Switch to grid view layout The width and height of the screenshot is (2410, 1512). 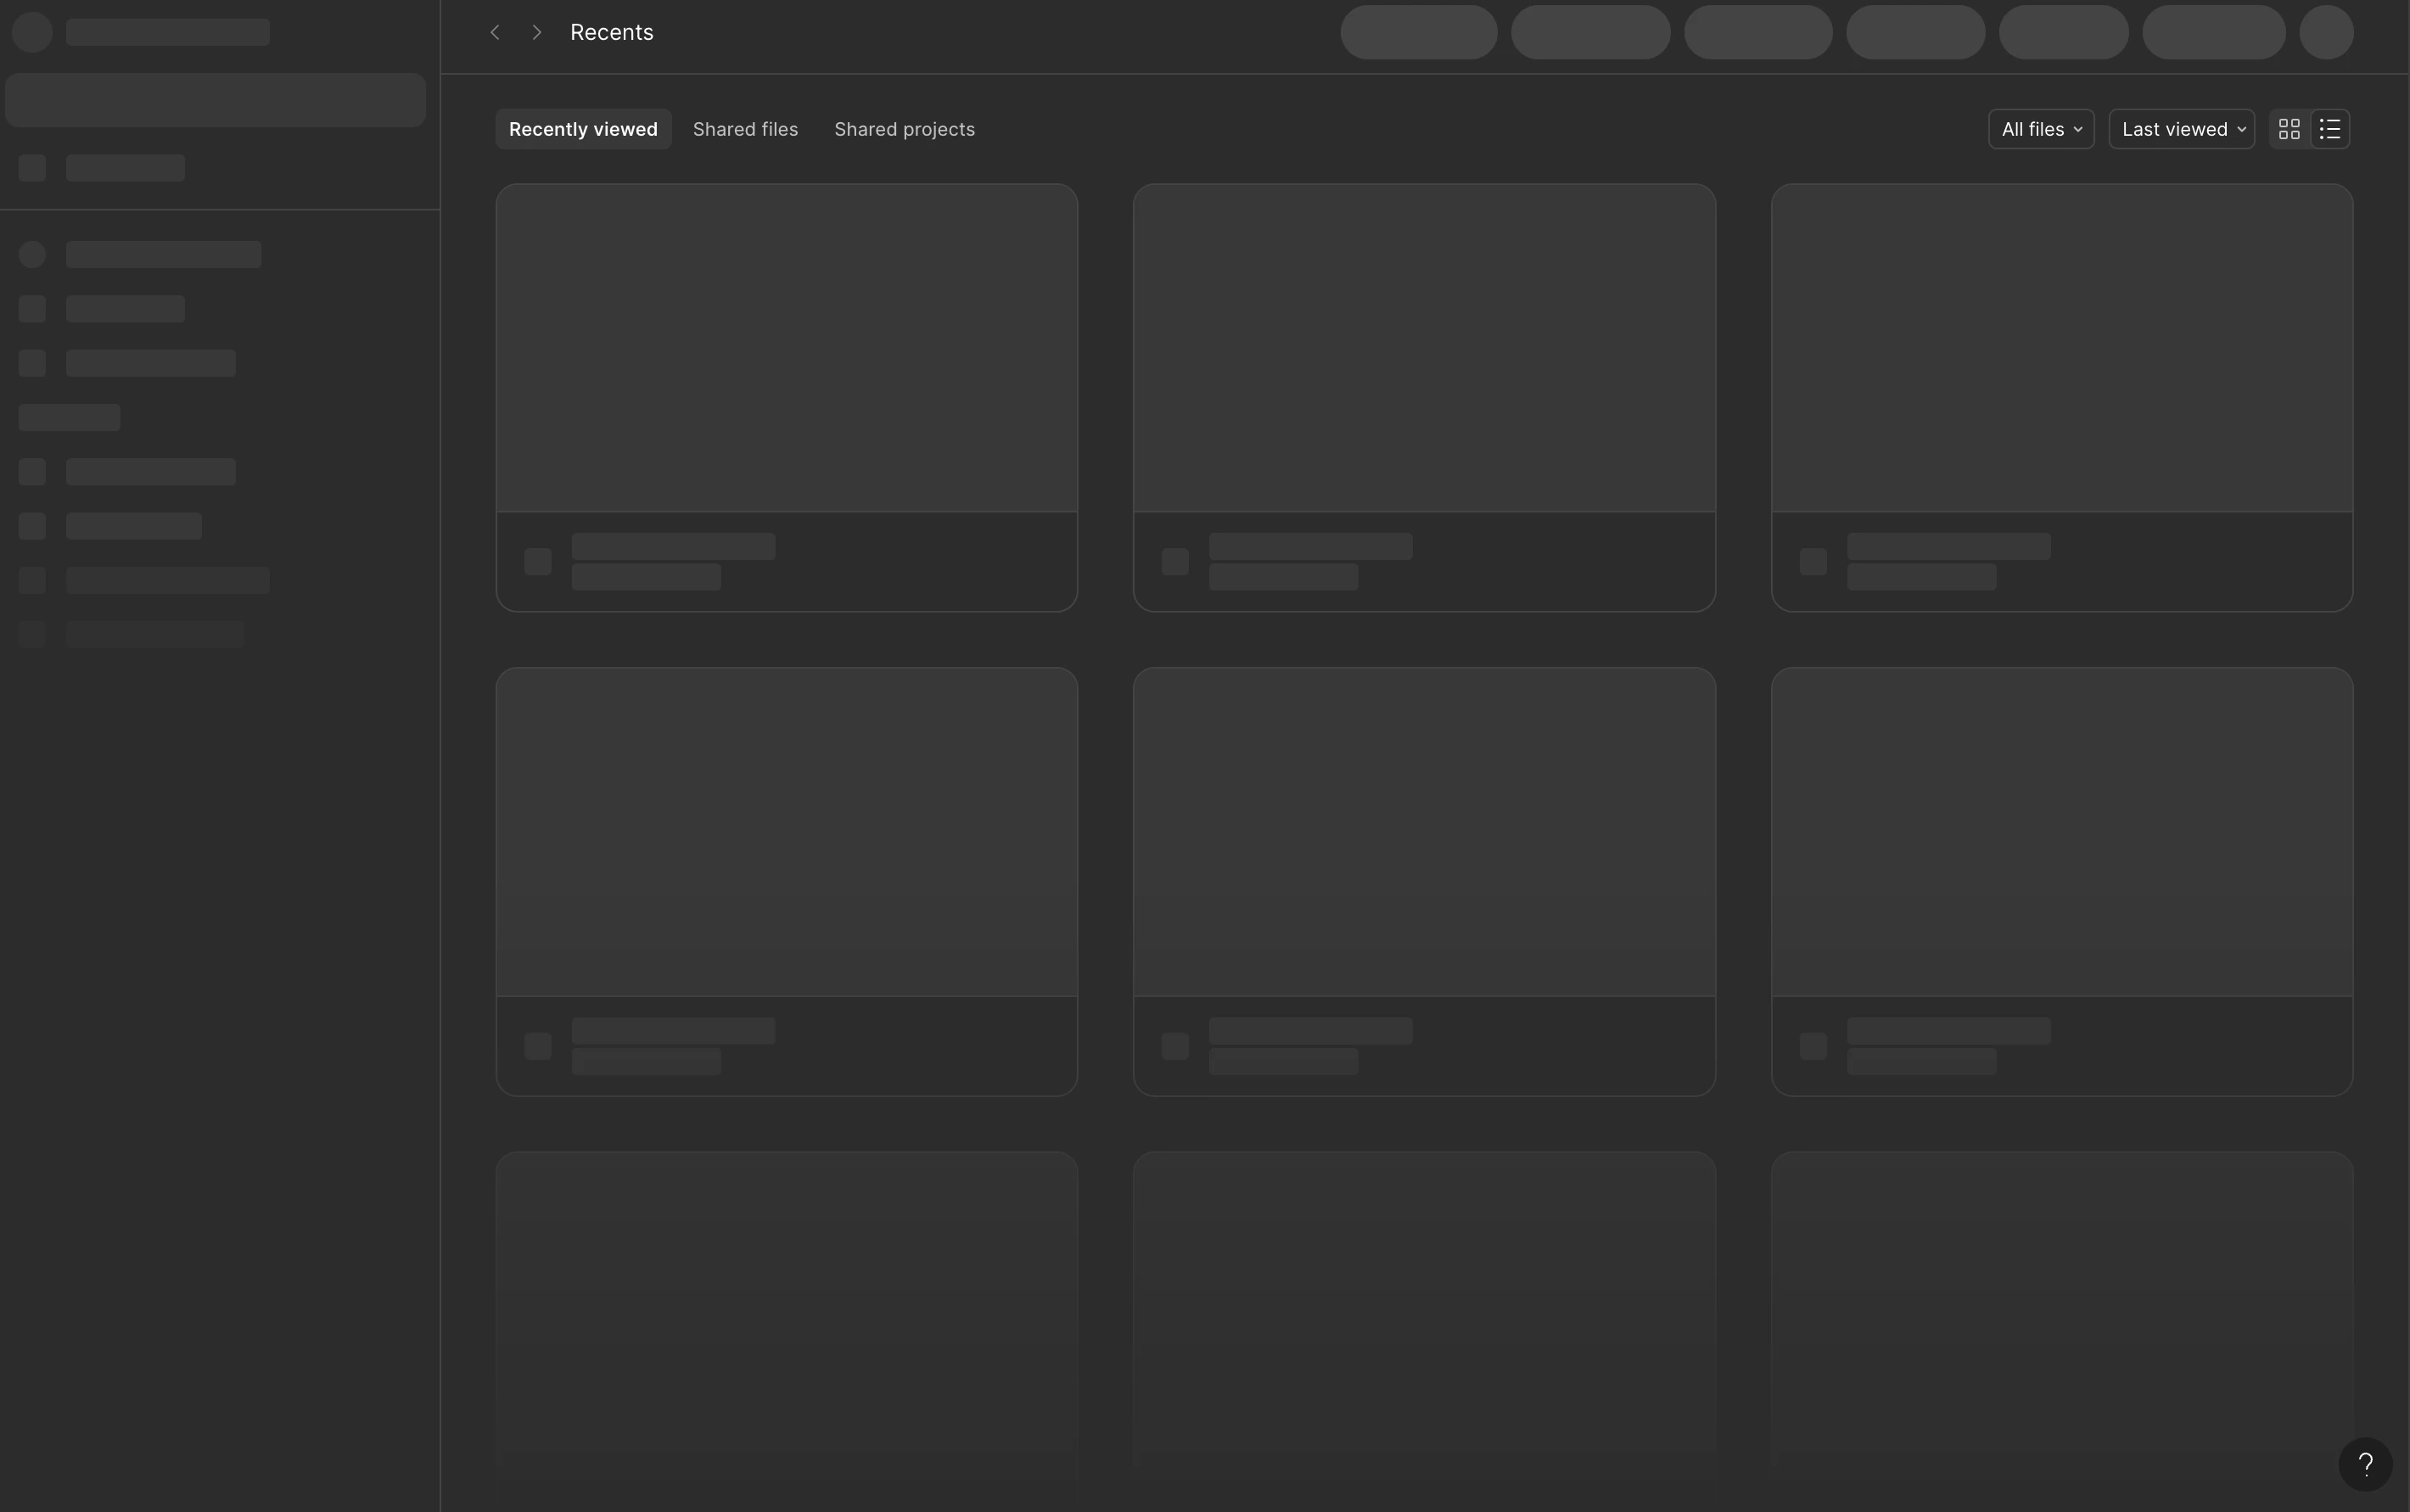point(2289,129)
